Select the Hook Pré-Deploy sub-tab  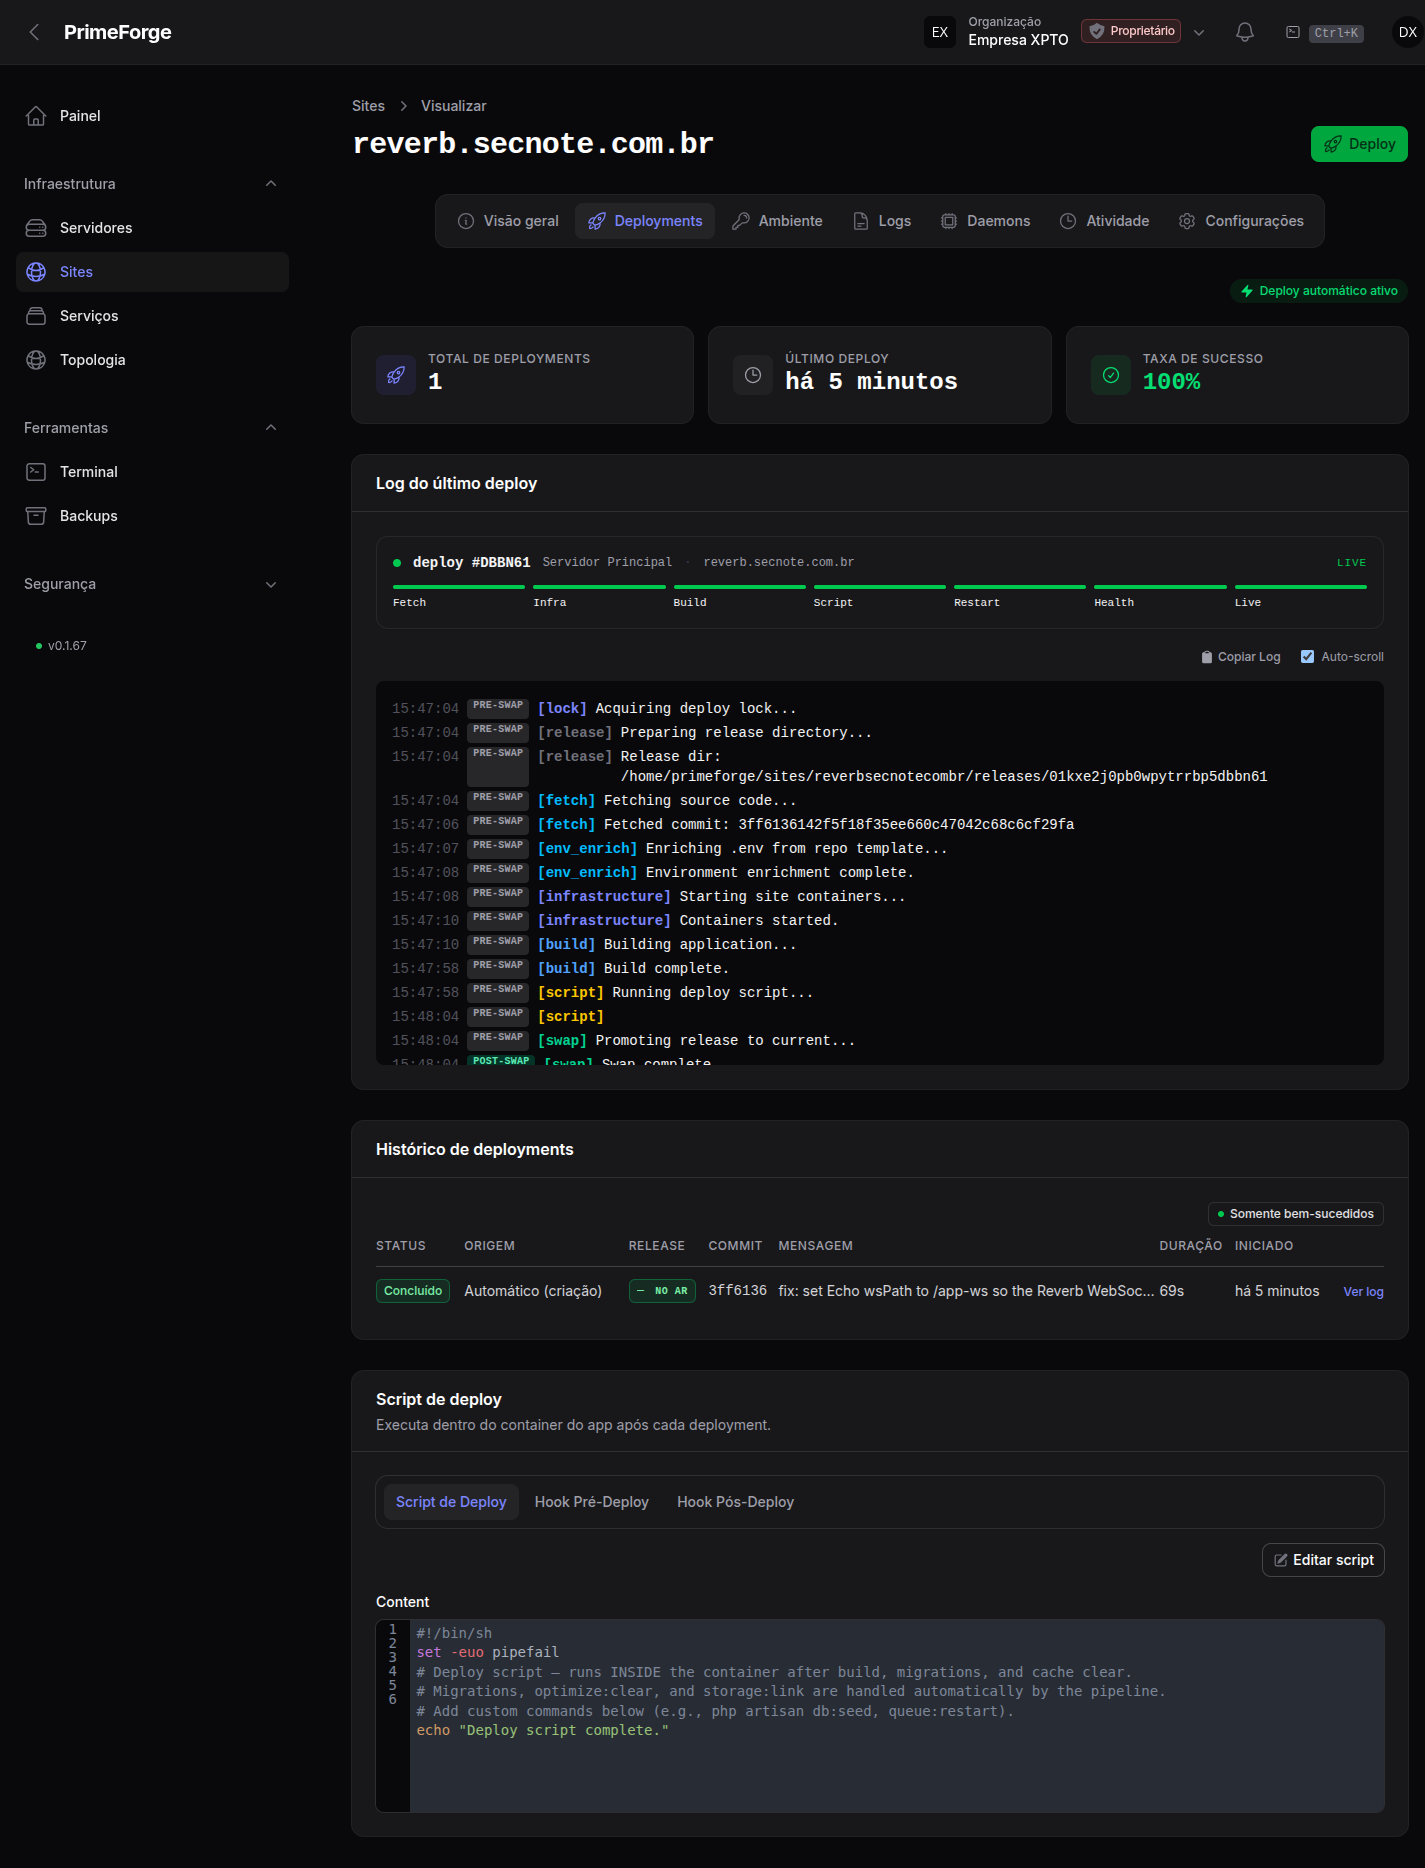(x=592, y=1502)
